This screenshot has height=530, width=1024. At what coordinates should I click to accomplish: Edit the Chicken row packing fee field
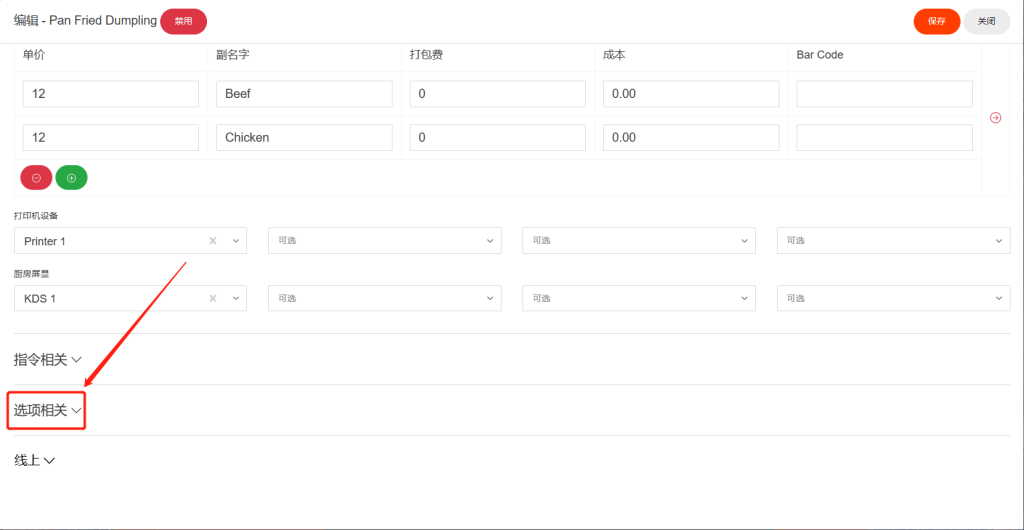(x=498, y=138)
